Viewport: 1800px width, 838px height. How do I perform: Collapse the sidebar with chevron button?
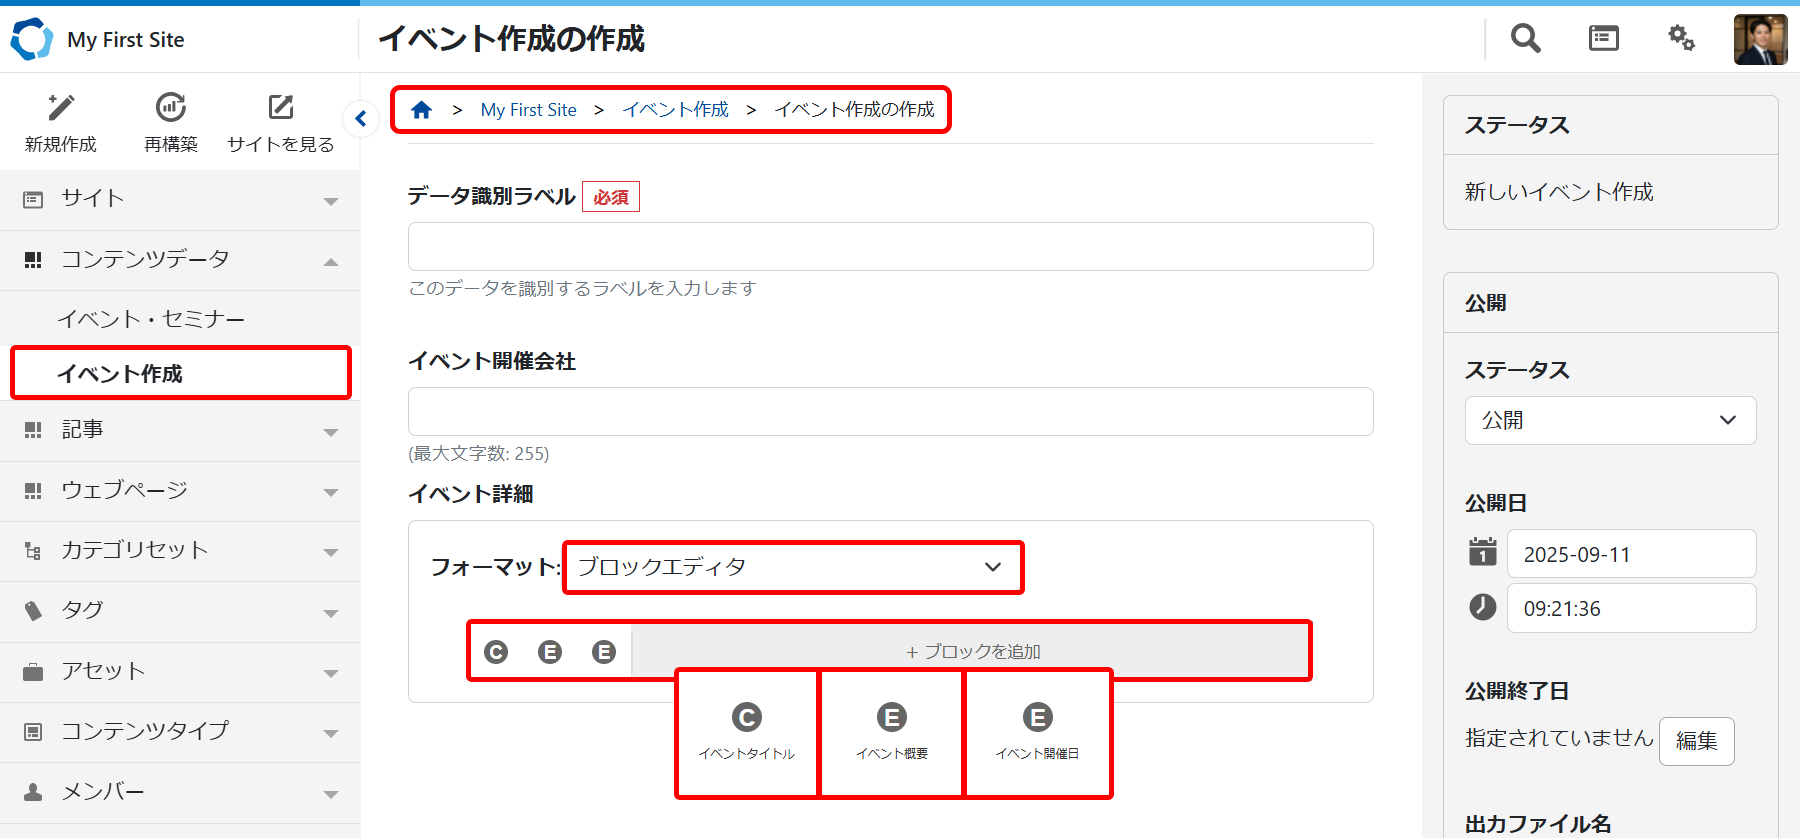coord(360,119)
